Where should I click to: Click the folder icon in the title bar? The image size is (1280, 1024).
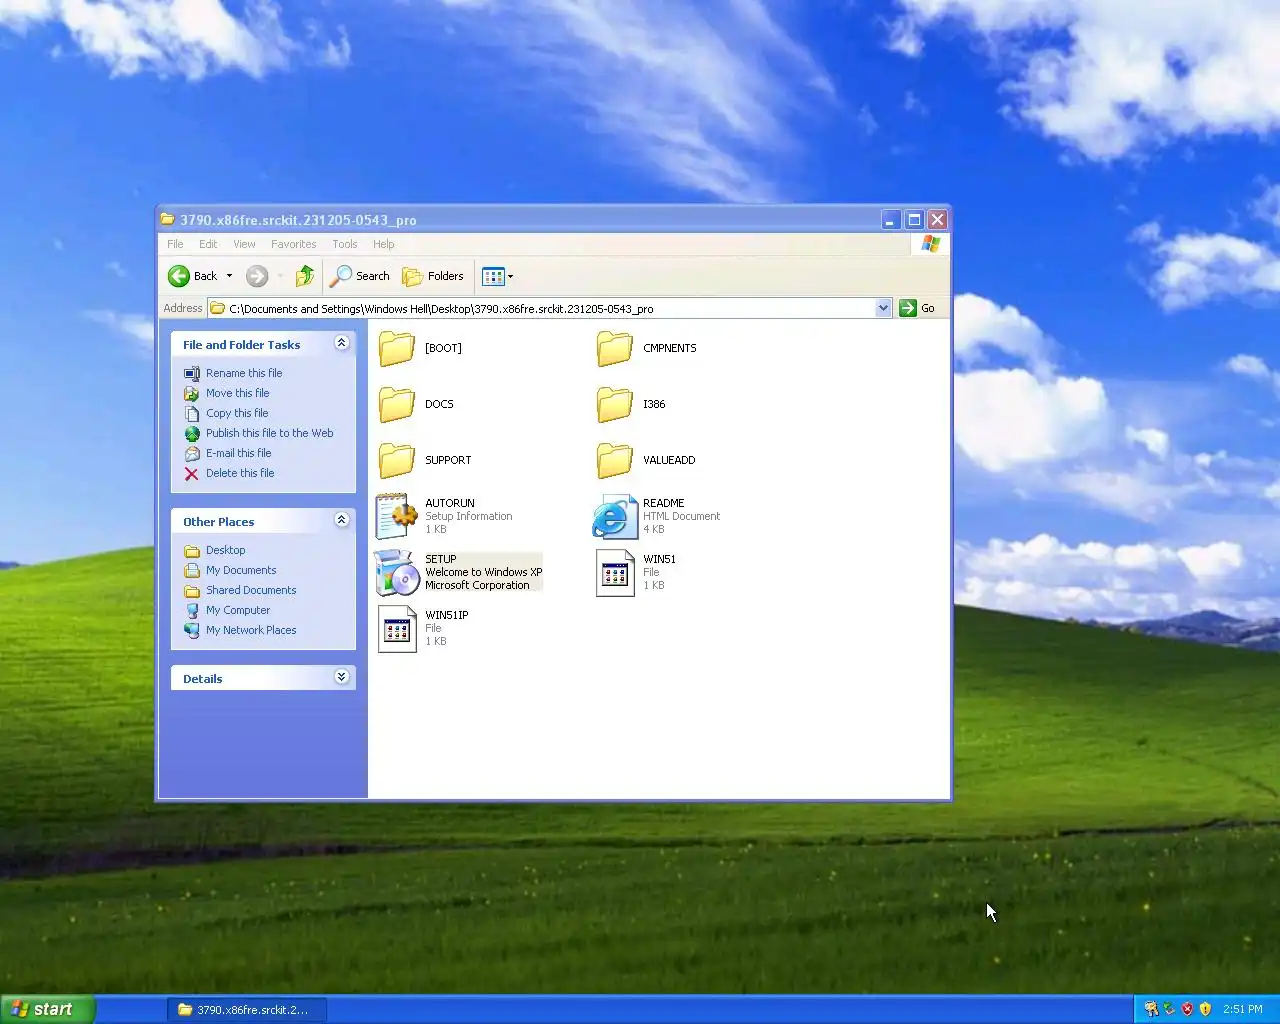(168, 219)
